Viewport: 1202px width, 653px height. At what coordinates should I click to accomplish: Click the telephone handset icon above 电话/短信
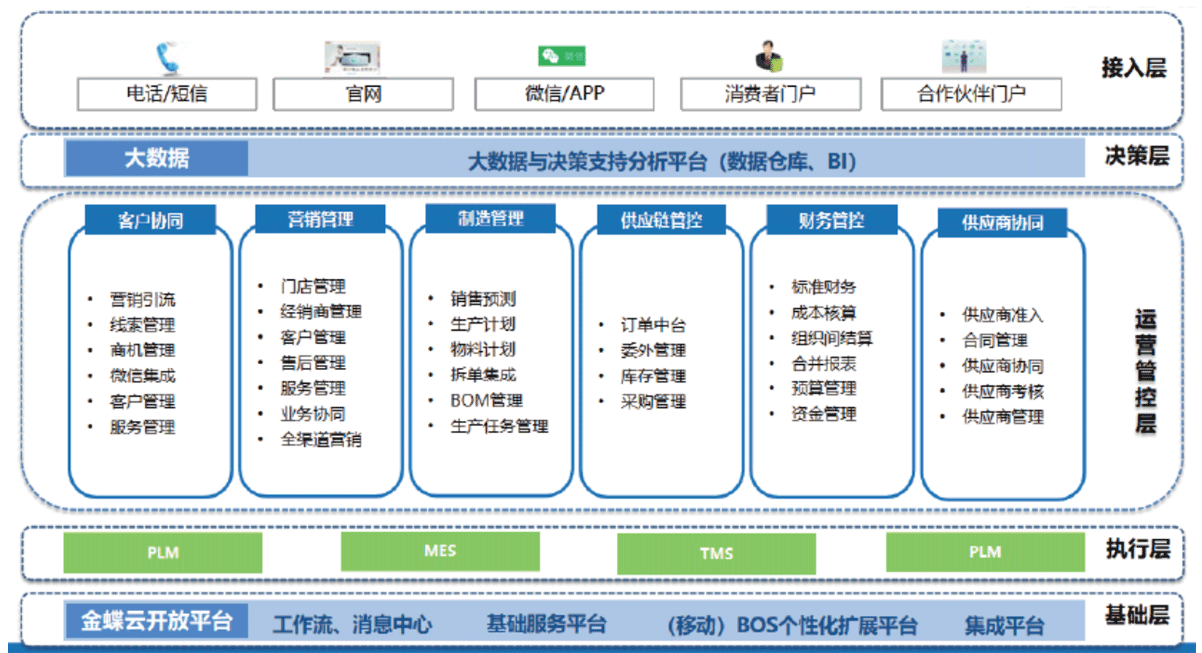point(166,58)
